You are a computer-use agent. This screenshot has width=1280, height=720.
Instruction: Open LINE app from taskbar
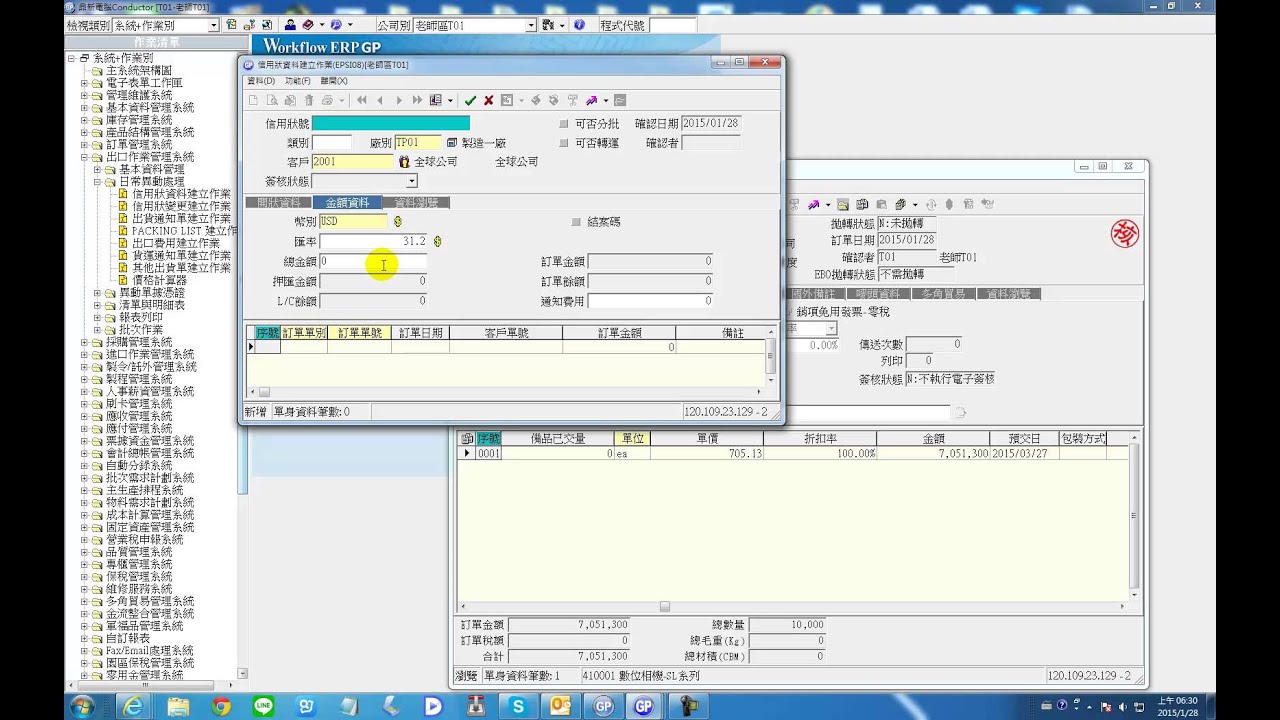coord(264,706)
